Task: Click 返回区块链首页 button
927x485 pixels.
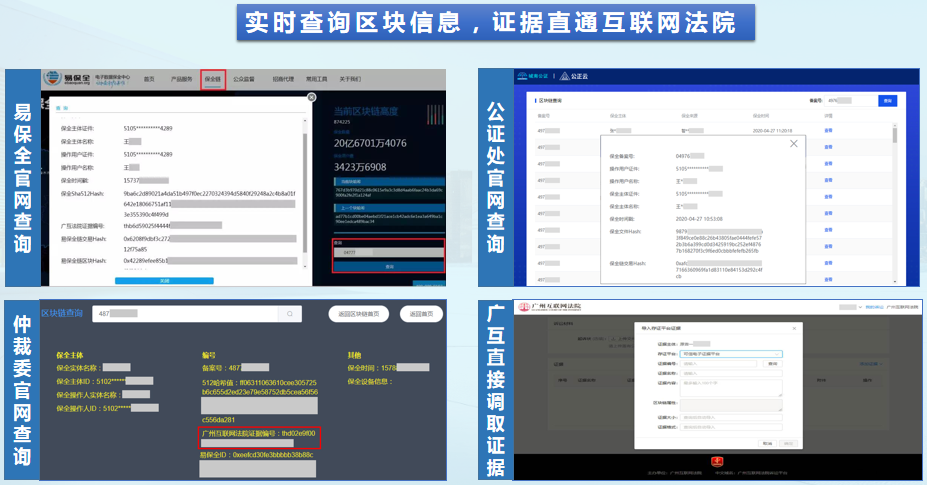Action: [358, 314]
